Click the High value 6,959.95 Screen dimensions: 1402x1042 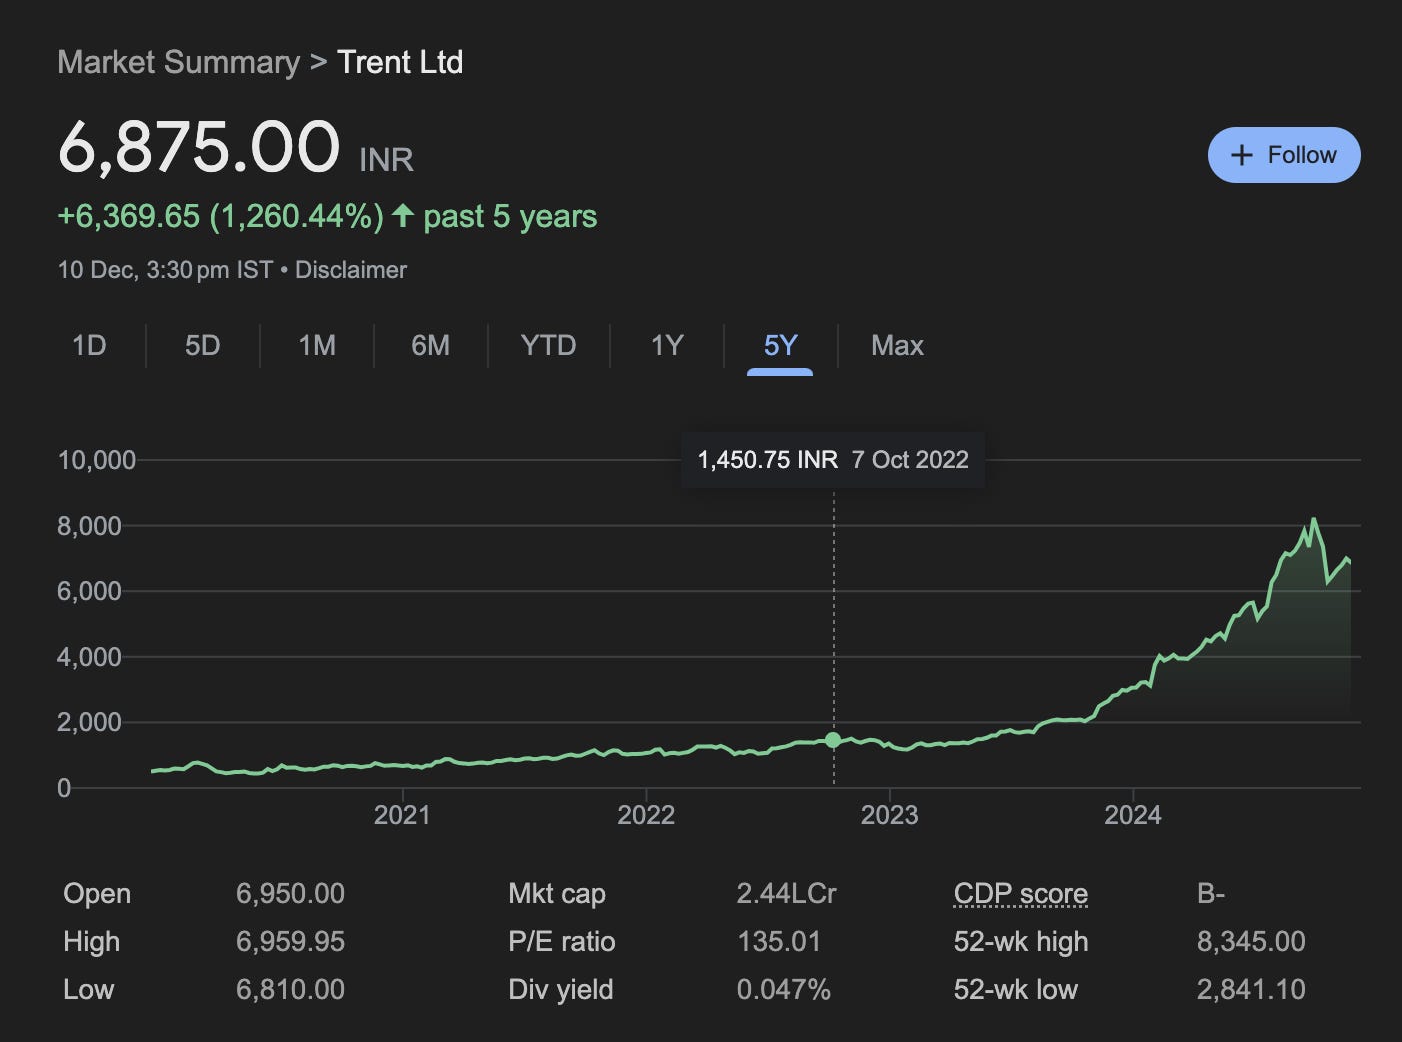click(290, 942)
